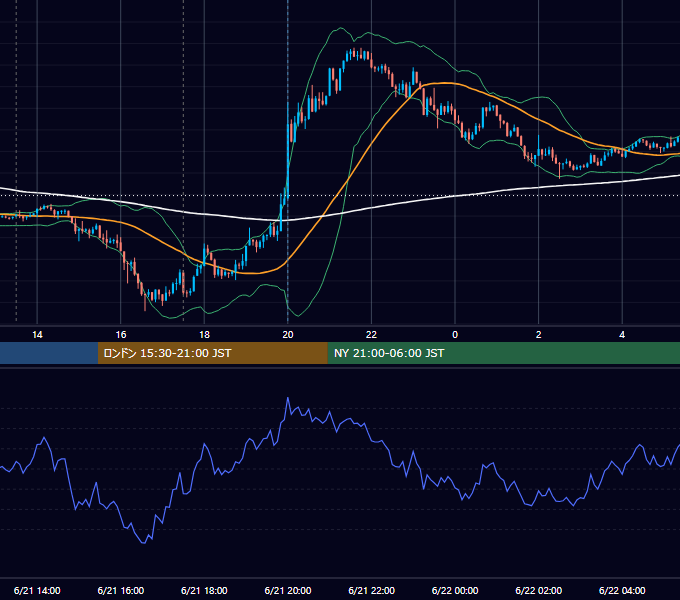Click the time axis label 4
The height and width of the screenshot is (600, 680).
(x=622, y=335)
